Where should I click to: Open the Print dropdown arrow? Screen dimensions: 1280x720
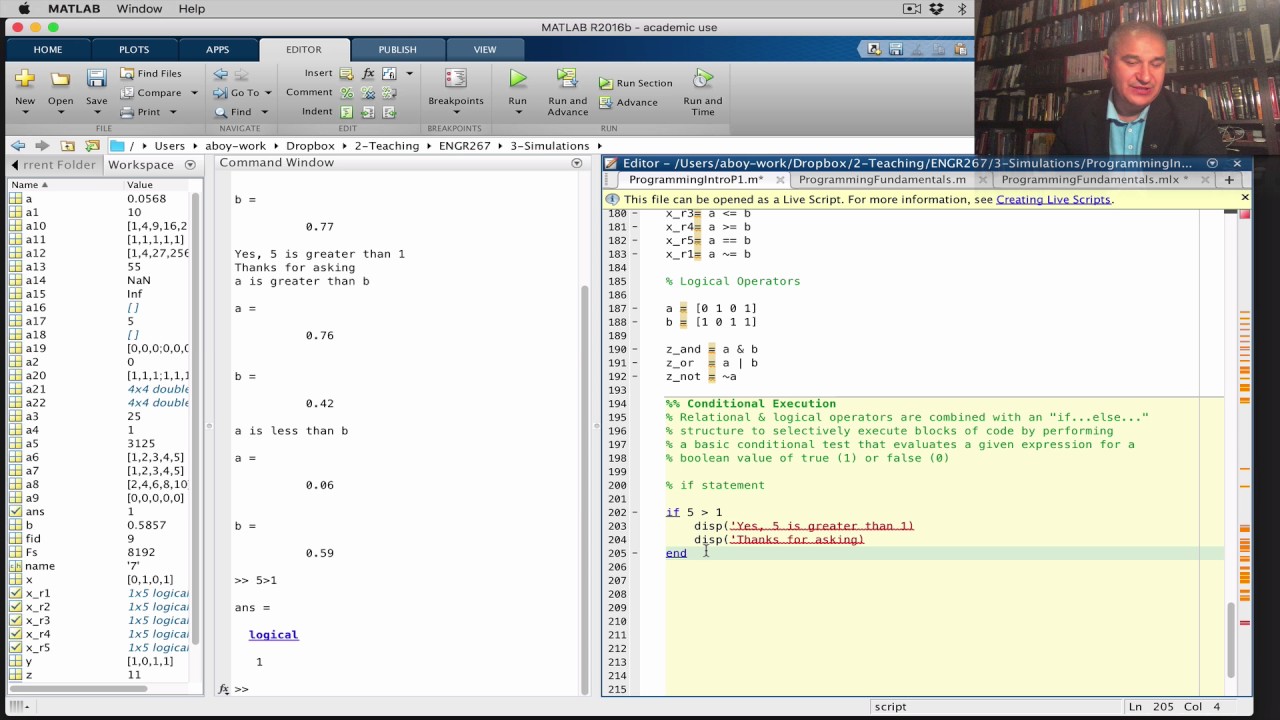point(173,112)
